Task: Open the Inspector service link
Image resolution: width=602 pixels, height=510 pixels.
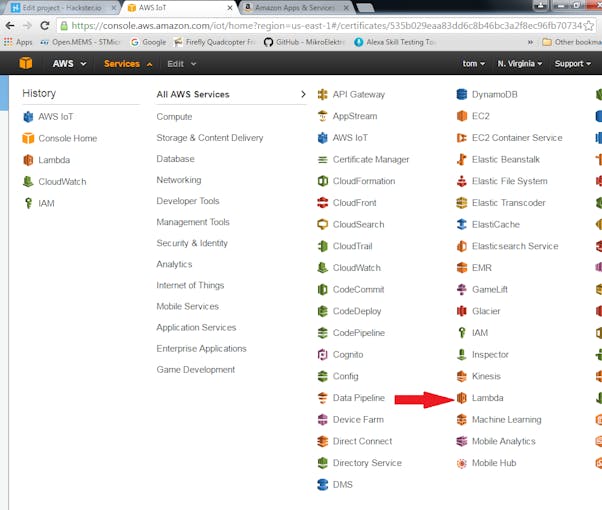Action: coord(490,354)
